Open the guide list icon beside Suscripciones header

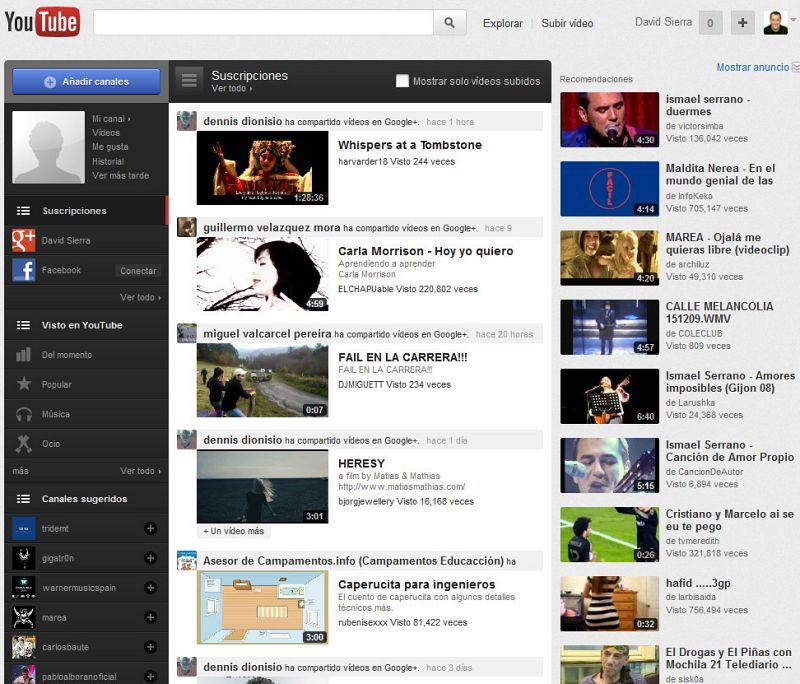(190, 80)
